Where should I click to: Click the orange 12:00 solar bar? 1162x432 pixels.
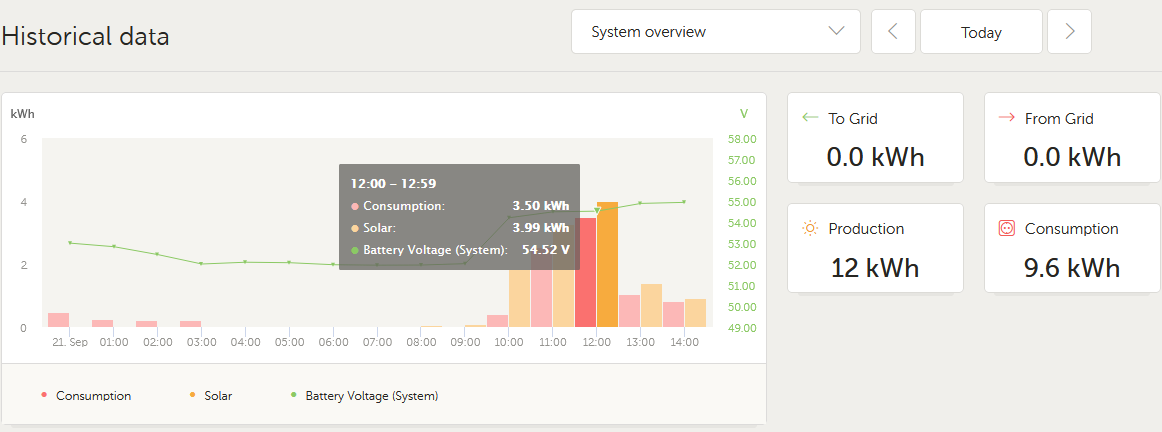(607, 265)
